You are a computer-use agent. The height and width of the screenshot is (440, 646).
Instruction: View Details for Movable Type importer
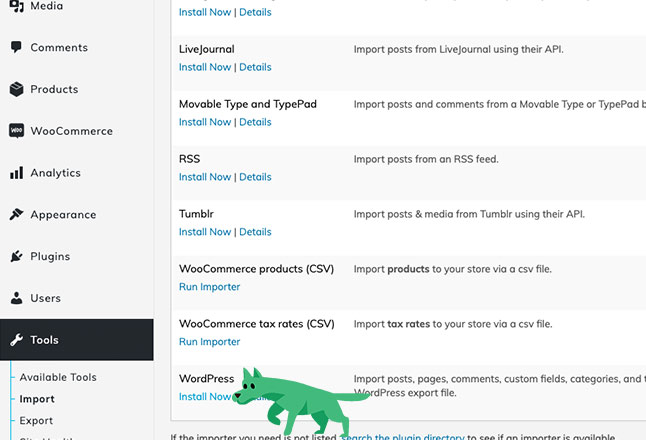click(x=255, y=122)
